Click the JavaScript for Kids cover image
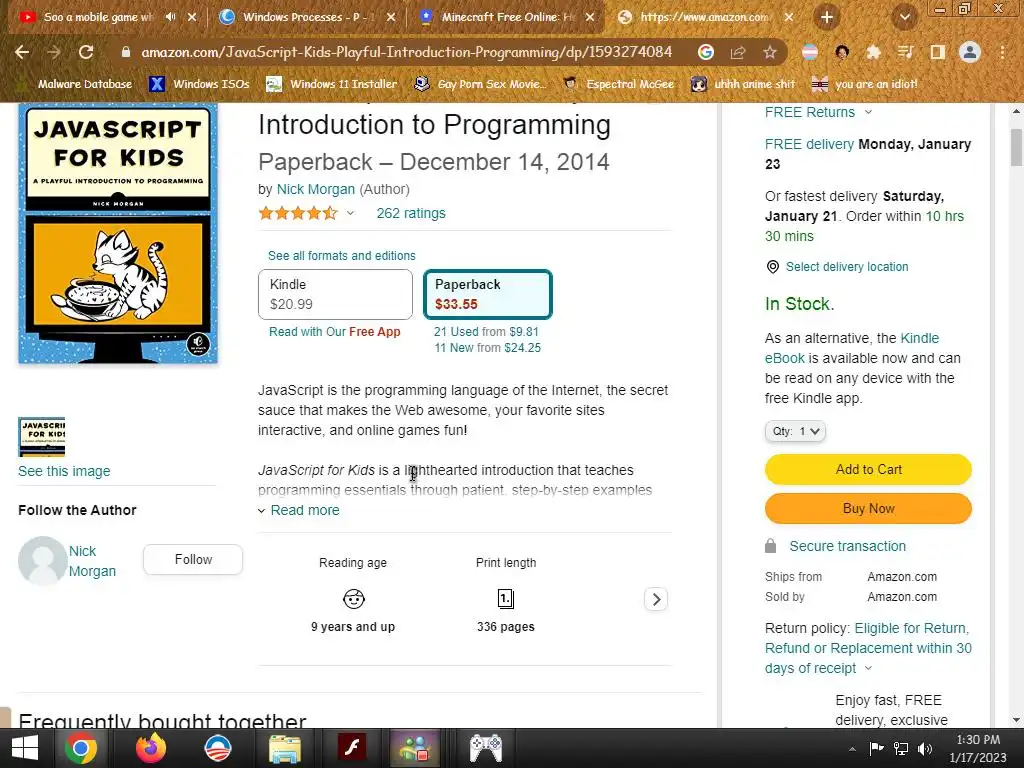Image resolution: width=1024 pixels, height=768 pixels. [x=118, y=233]
